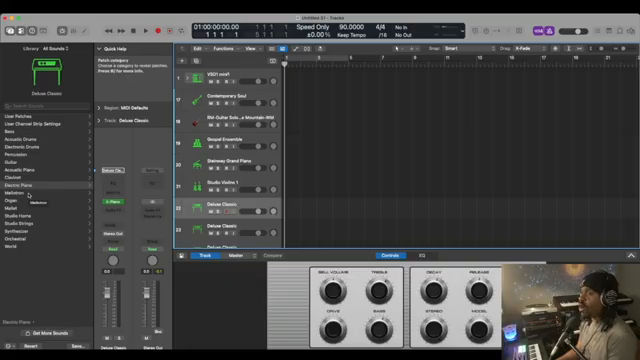This screenshot has height=360, width=640.
Task: Click the E-Piano instrument slot in channel strip
Action: click(x=113, y=202)
